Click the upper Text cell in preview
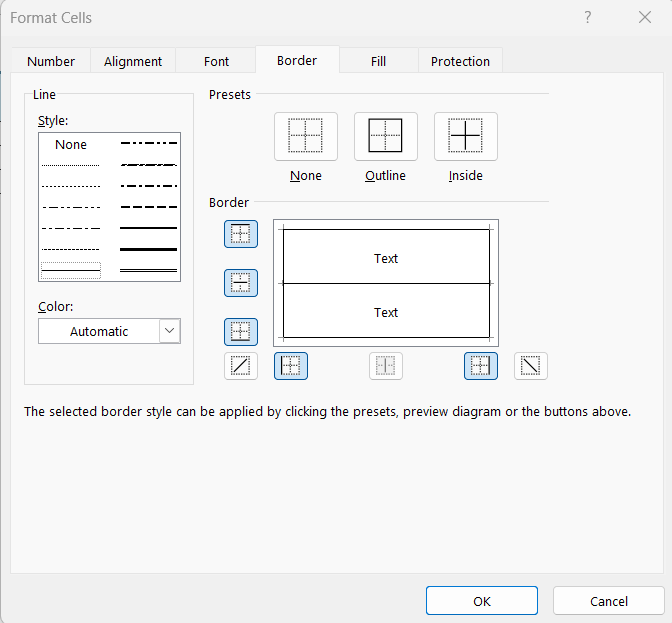 [386, 258]
